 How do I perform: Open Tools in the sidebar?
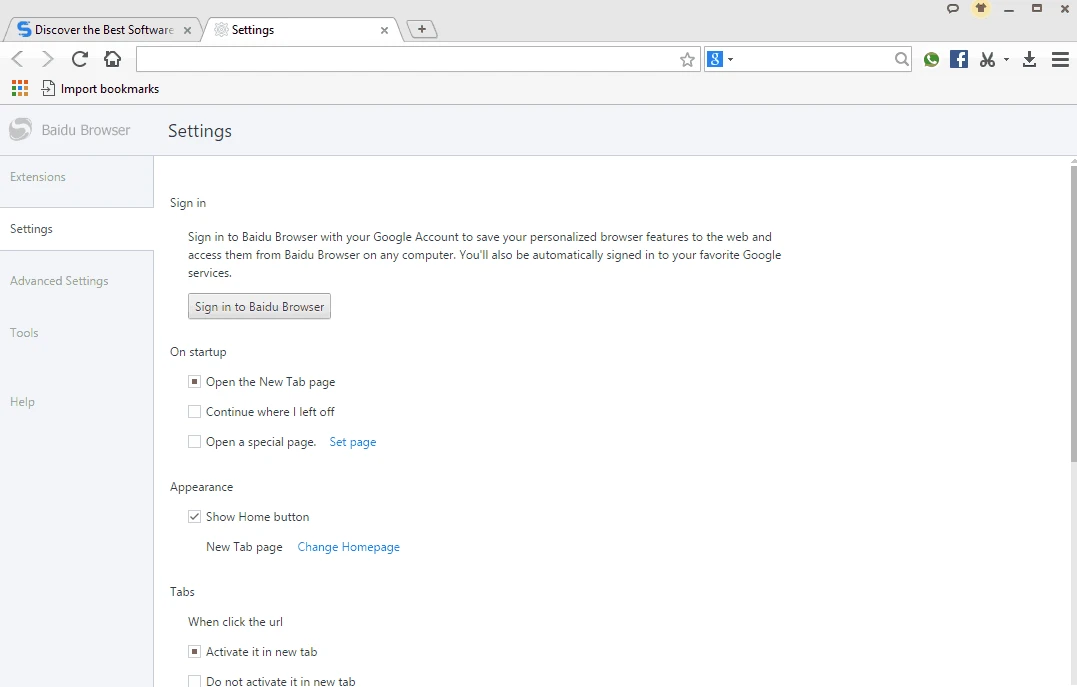pyautogui.click(x=24, y=333)
